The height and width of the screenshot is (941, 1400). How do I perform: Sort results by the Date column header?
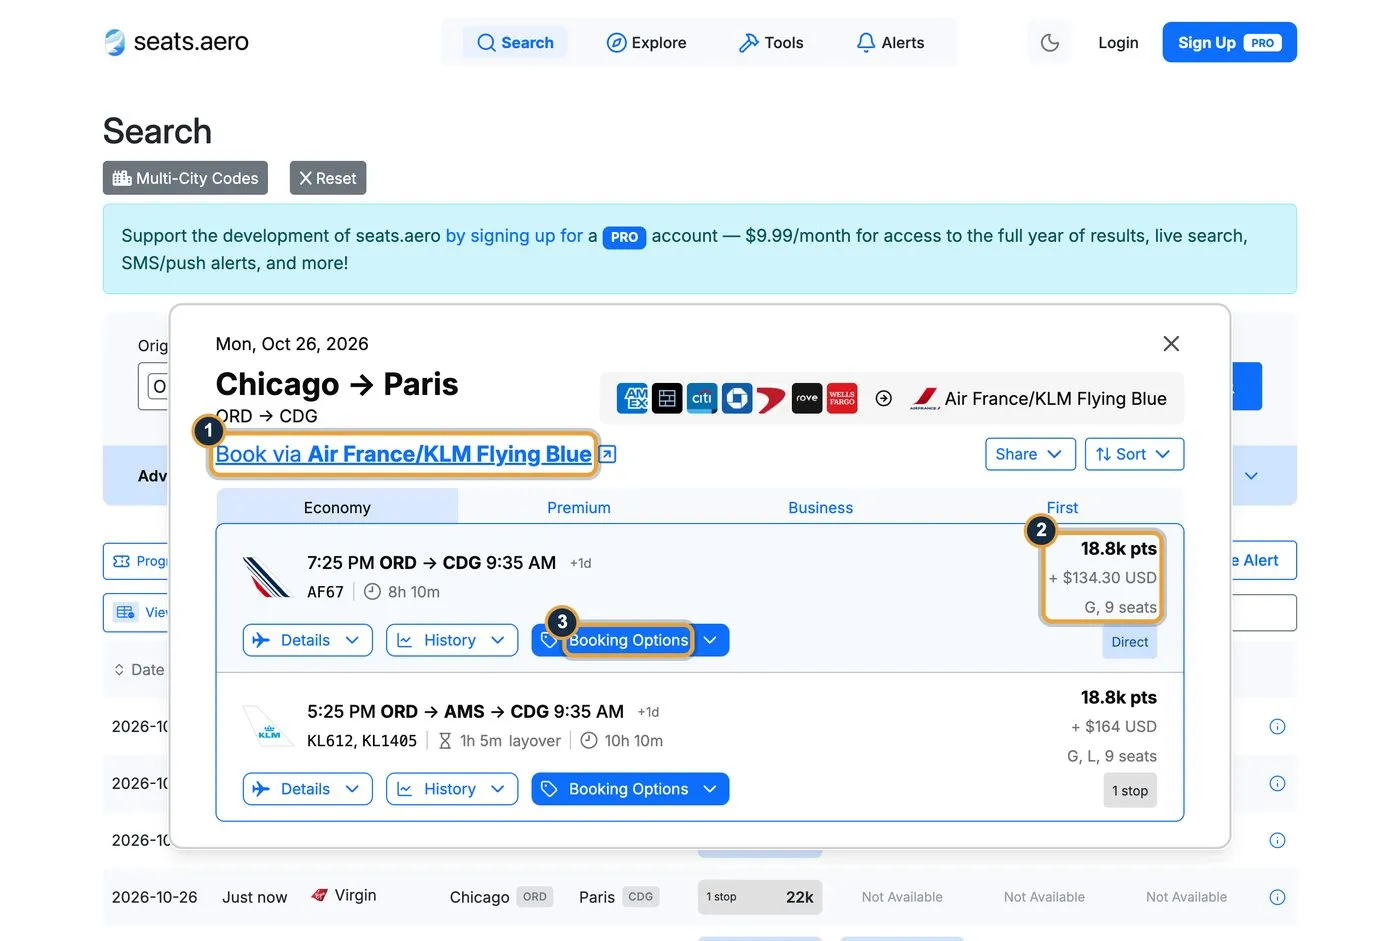coord(139,669)
